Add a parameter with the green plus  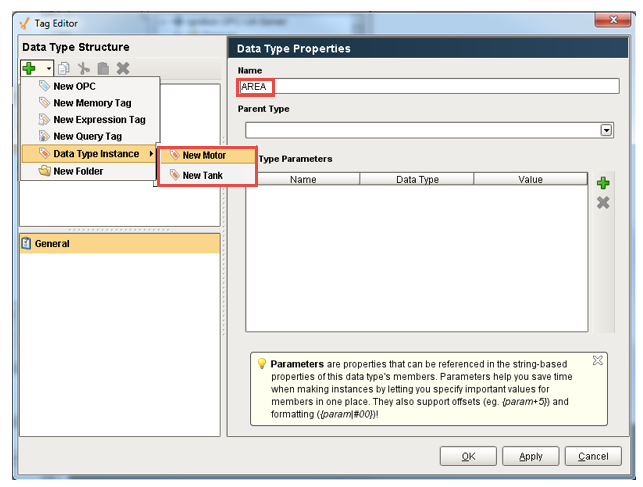(x=603, y=183)
